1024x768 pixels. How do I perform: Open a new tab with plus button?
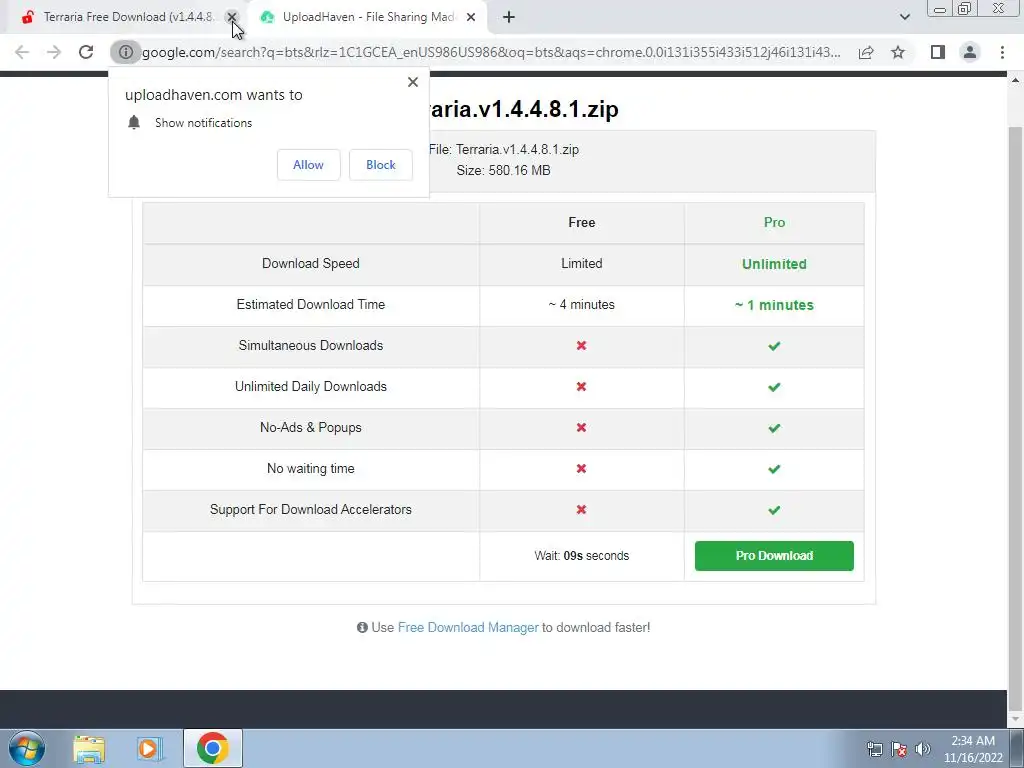[509, 18]
